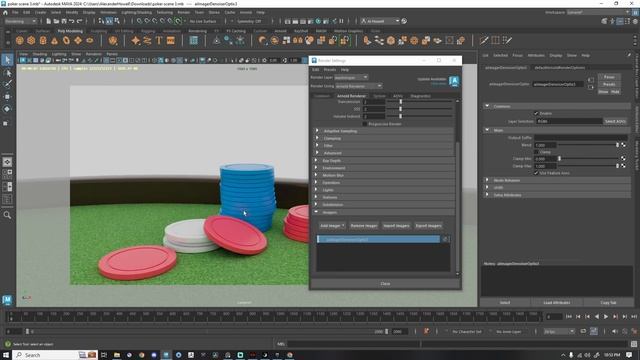Toggle the Progressive Render checkbox
The width and height of the screenshot is (640, 360).
365,124
